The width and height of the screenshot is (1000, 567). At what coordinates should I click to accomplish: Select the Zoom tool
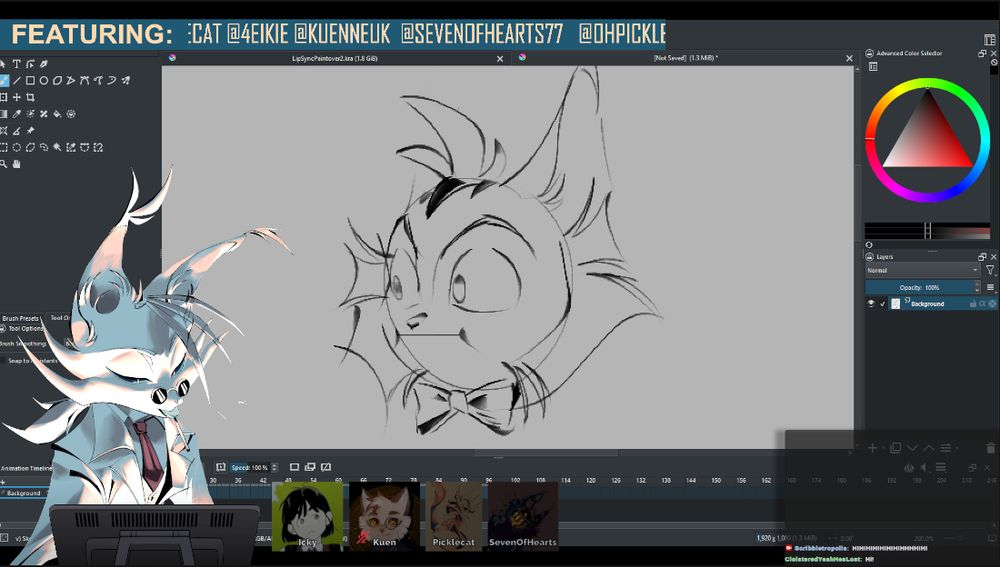coord(4,164)
